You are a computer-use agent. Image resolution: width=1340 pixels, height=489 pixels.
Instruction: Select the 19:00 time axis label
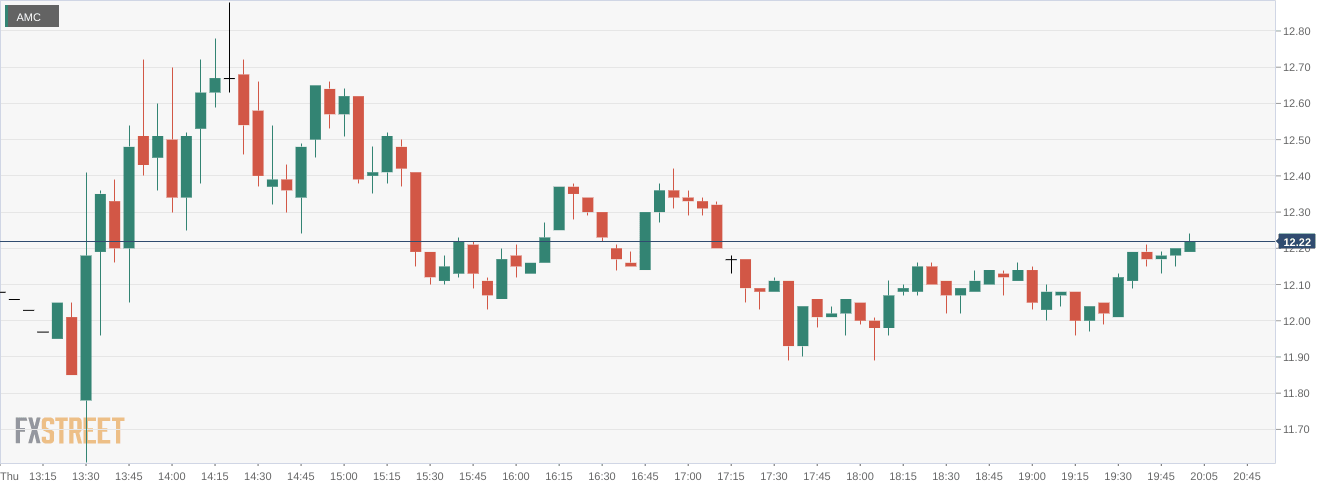pos(1032,476)
